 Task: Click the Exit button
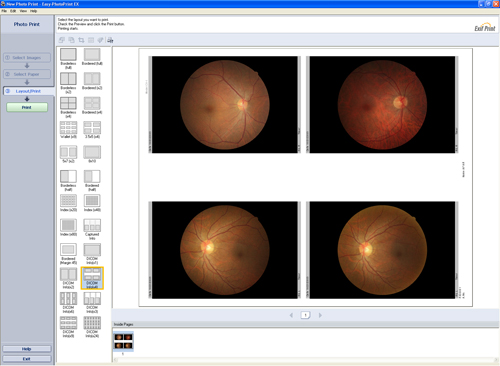tap(27, 359)
